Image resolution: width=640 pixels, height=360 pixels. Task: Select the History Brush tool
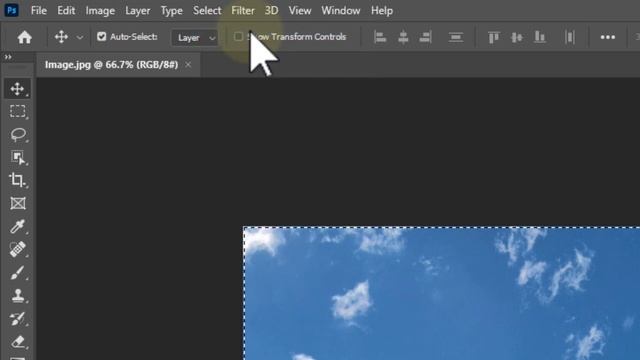[18, 319]
